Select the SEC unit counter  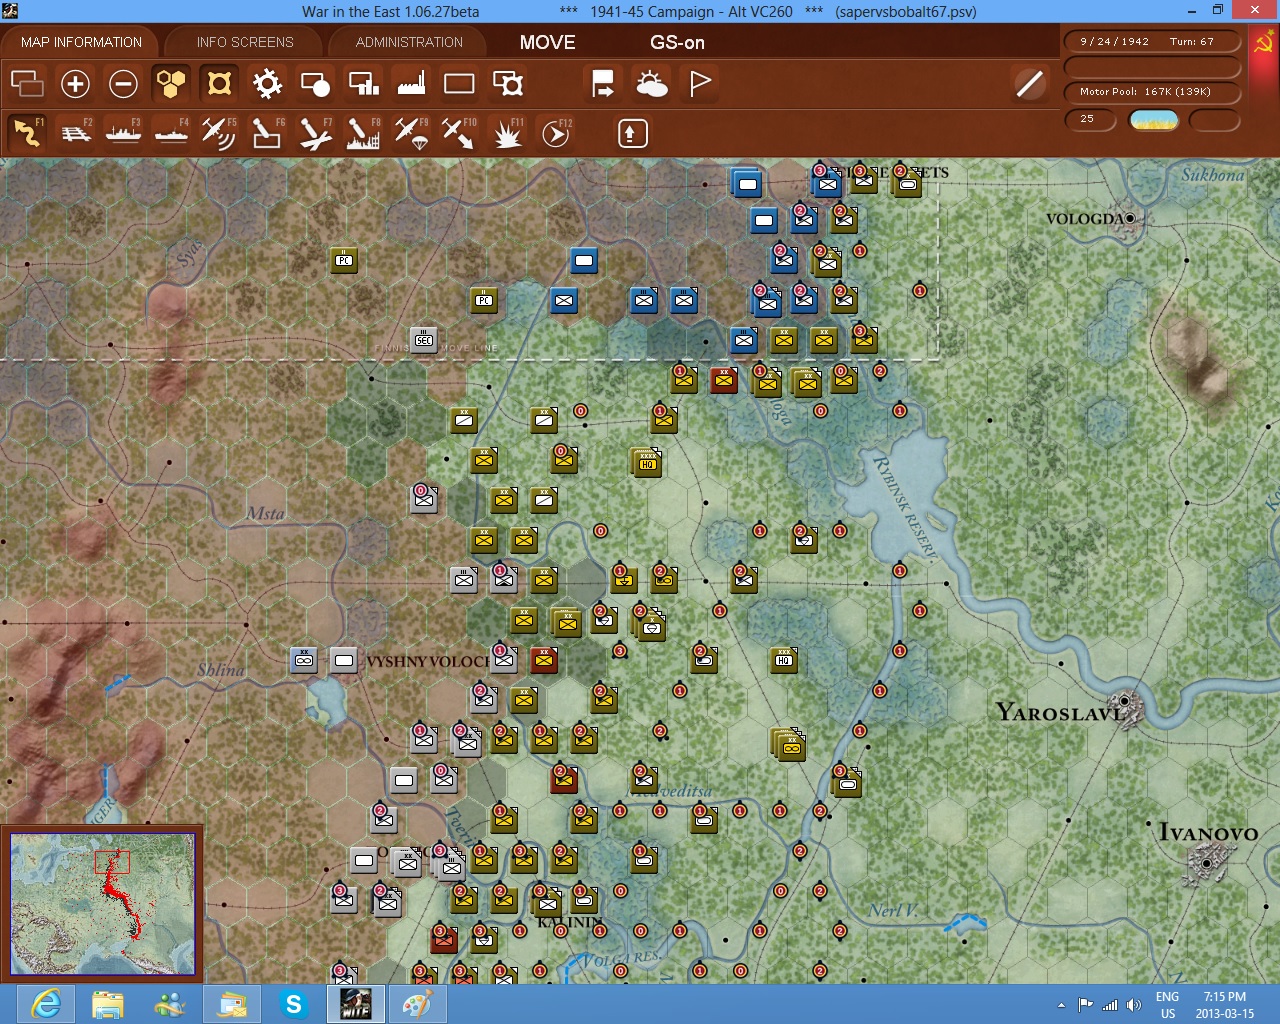pyautogui.click(x=424, y=340)
